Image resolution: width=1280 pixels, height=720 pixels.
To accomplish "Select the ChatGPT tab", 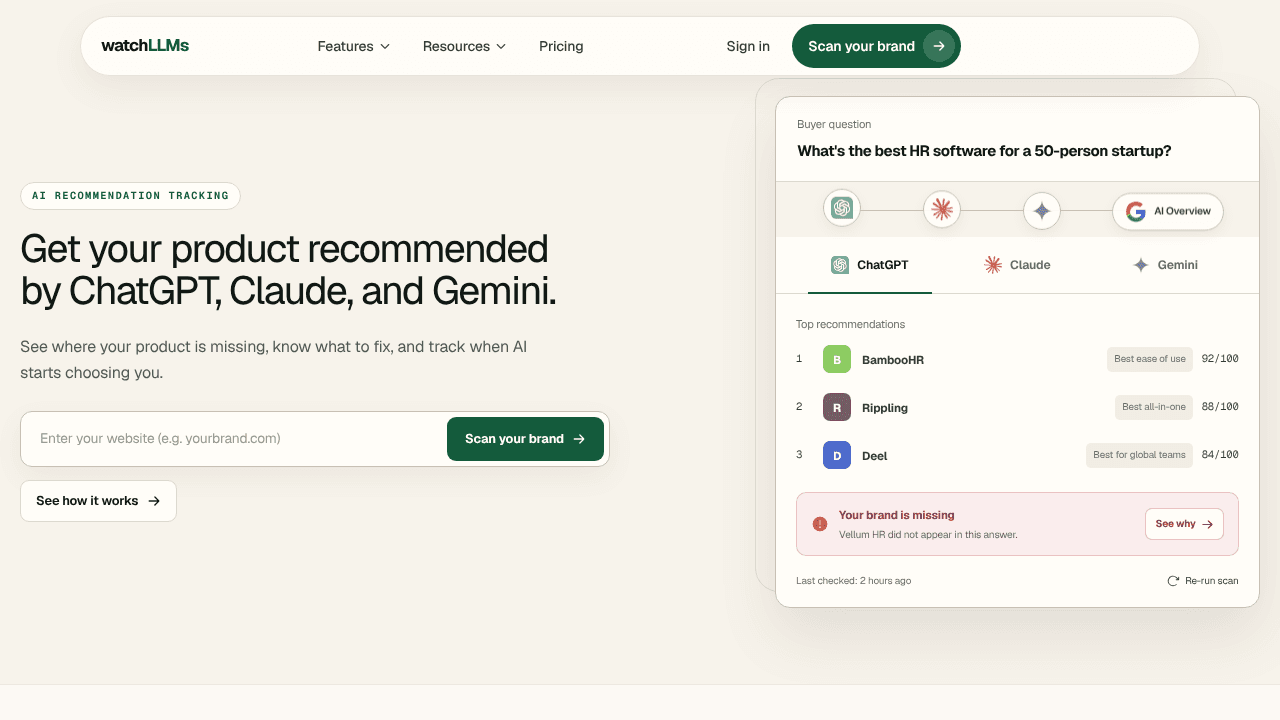I will (870, 265).
